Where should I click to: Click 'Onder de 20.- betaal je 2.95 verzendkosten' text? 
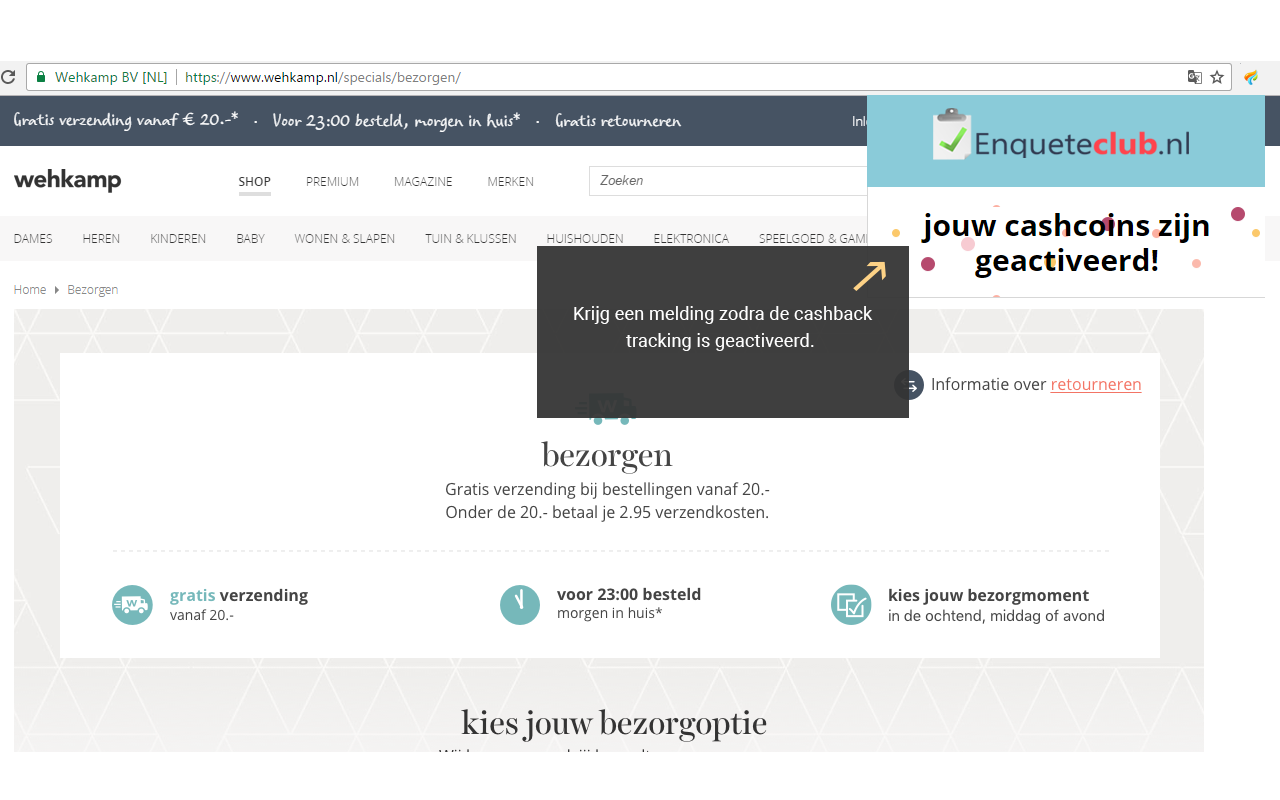[x=607, y=513]
